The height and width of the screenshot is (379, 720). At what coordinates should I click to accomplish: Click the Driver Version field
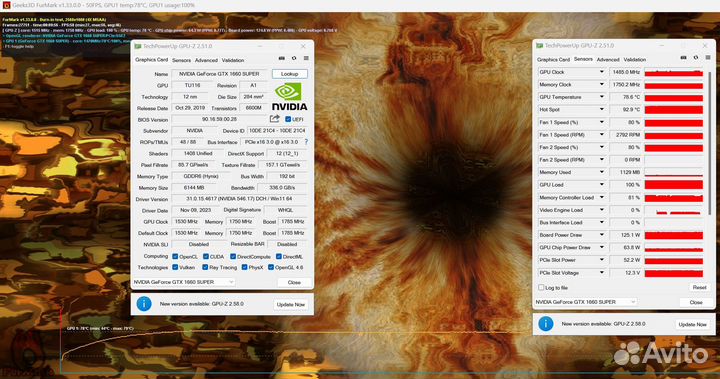[239, 199]
